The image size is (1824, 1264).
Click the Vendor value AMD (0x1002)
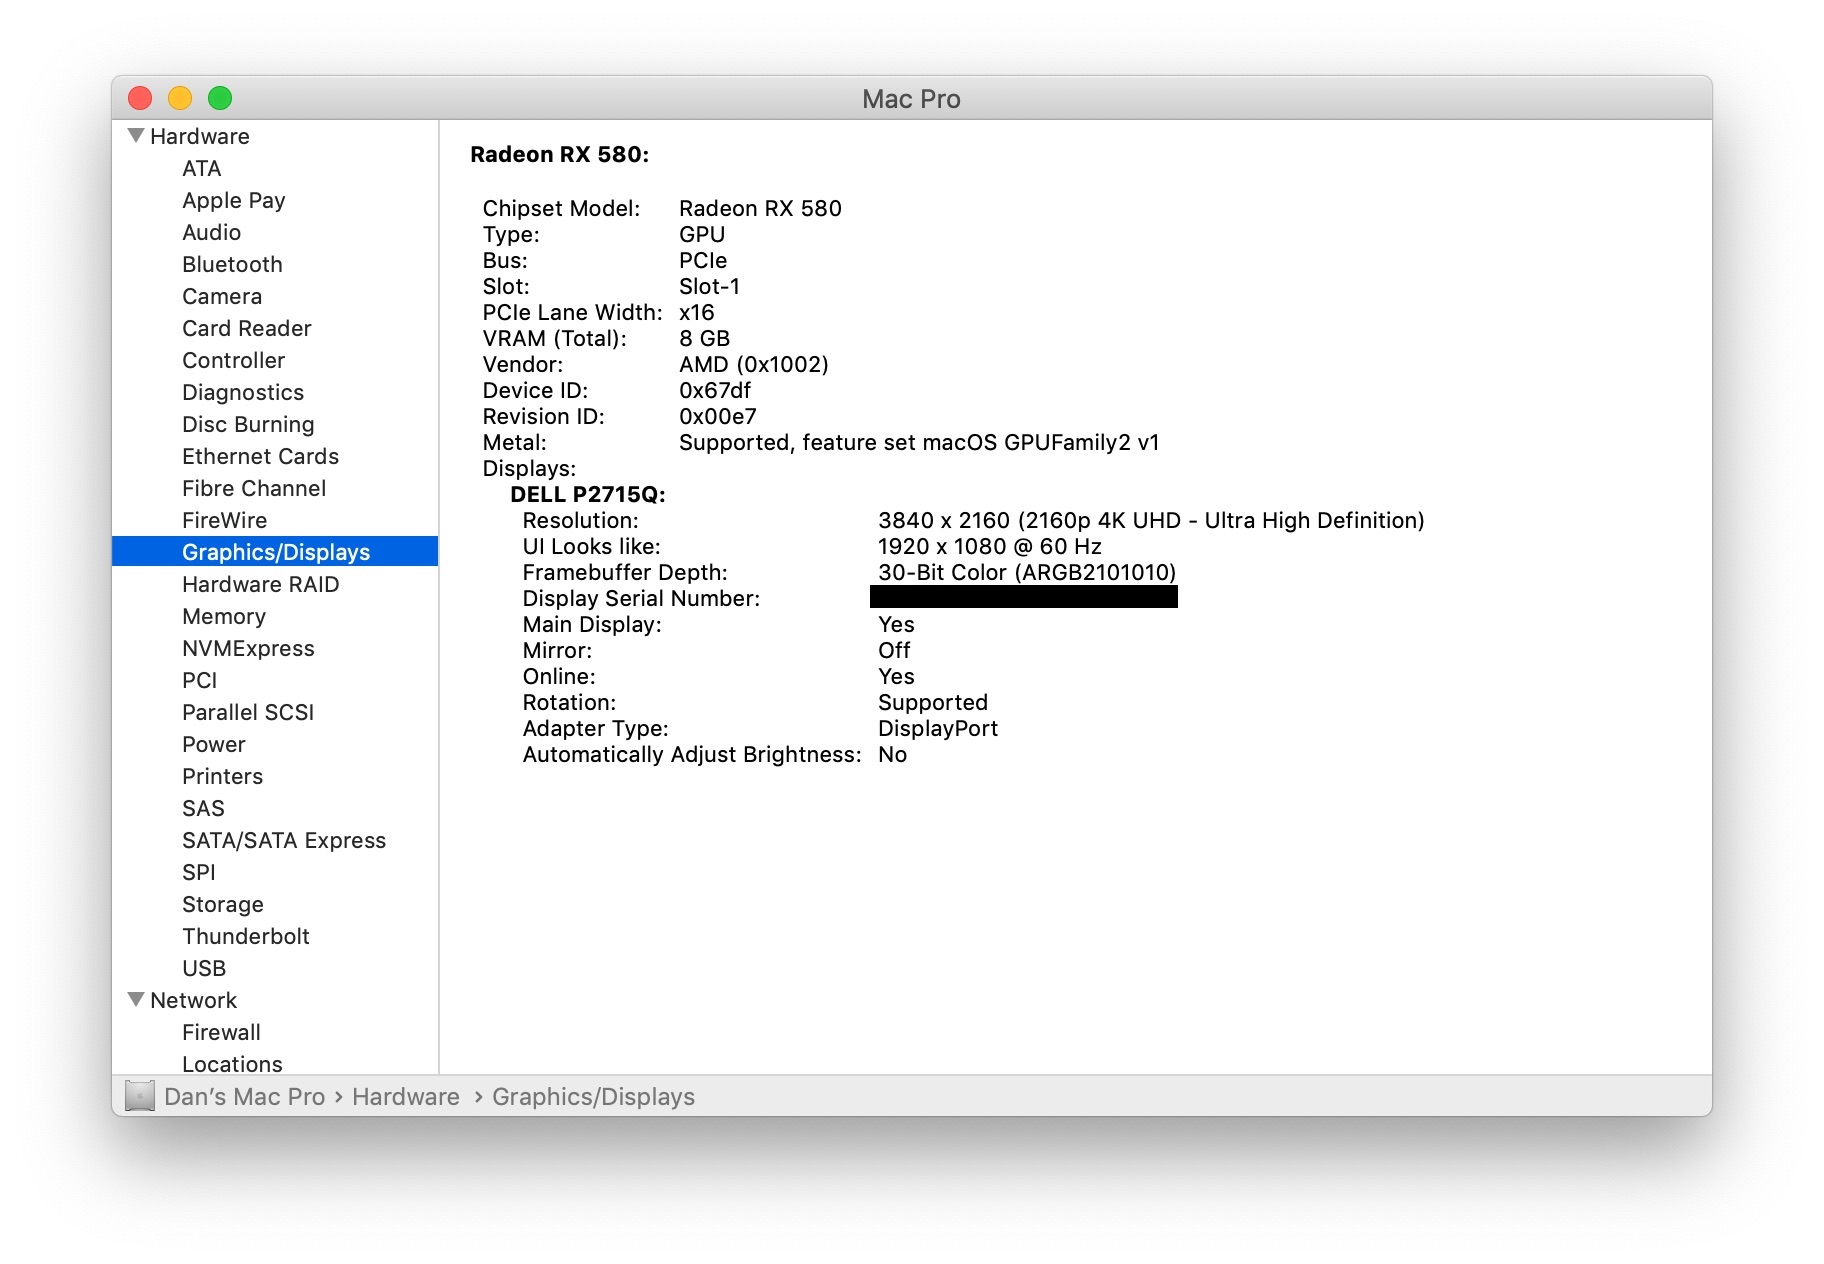pos(754,364)
